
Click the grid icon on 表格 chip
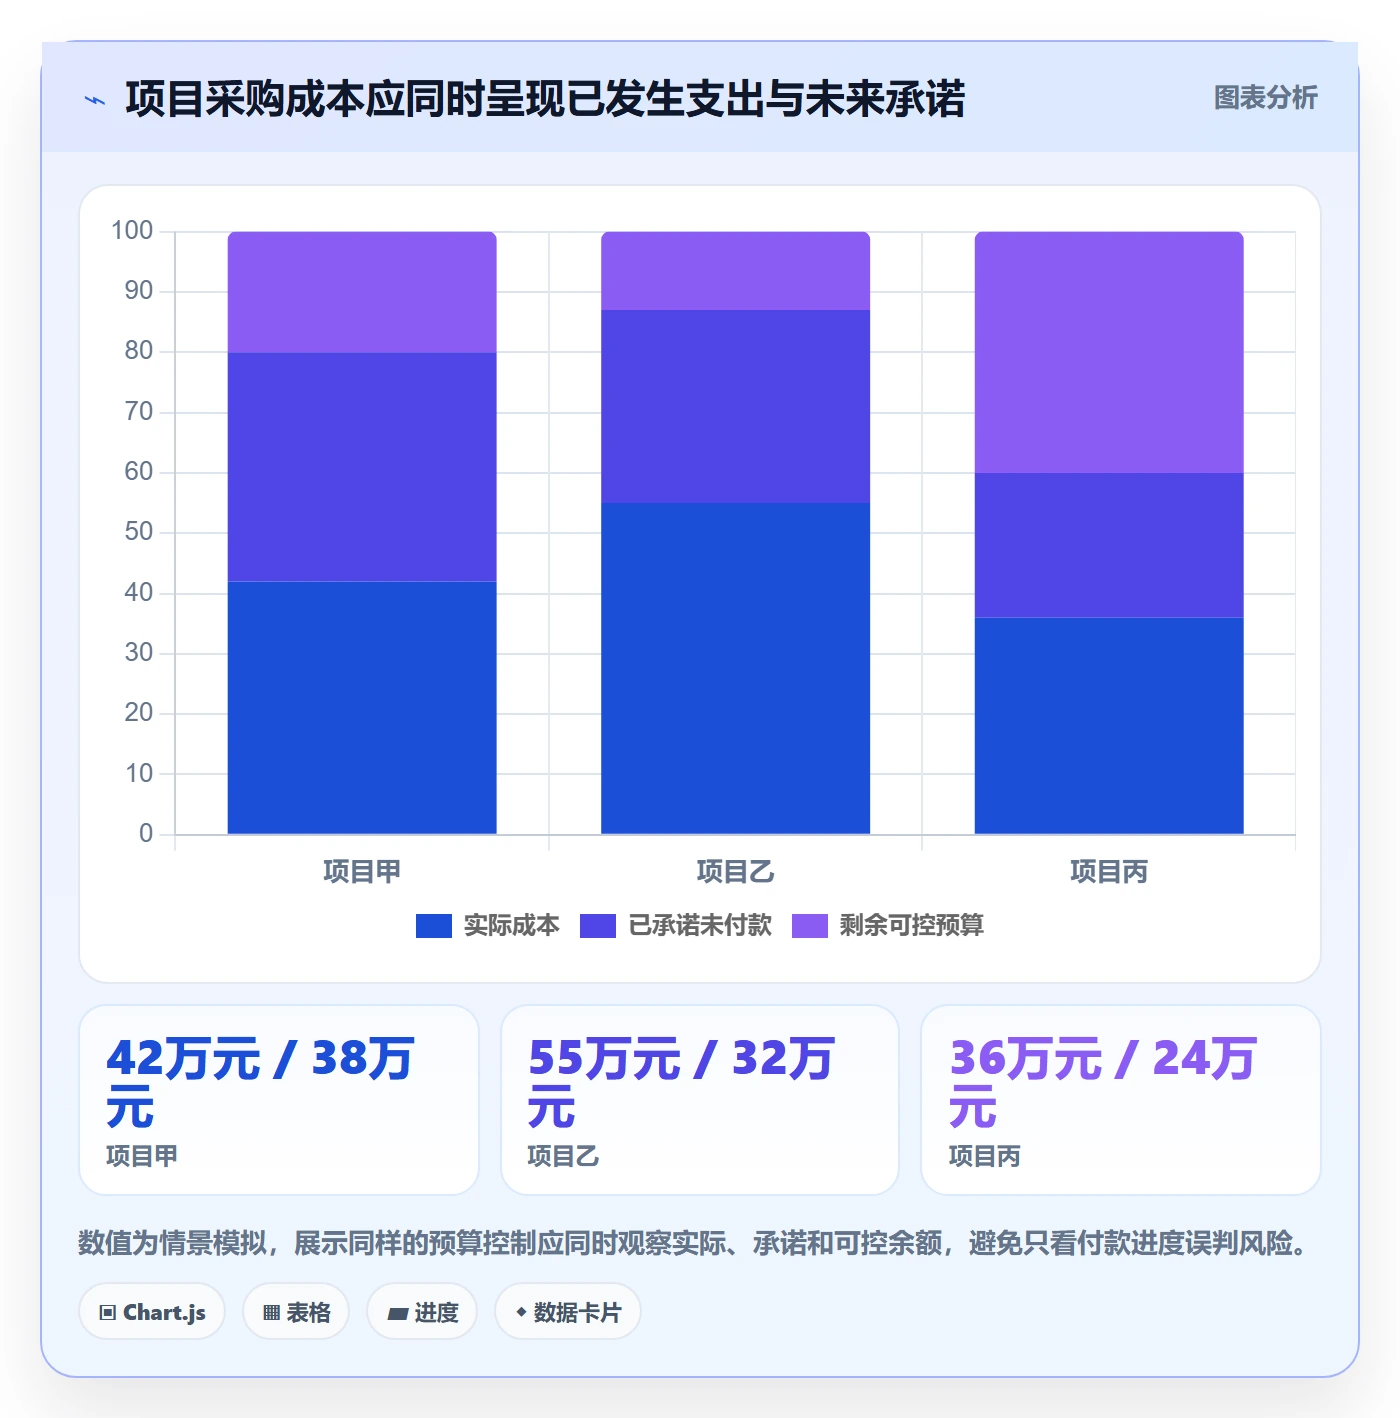coord(271,1313)
